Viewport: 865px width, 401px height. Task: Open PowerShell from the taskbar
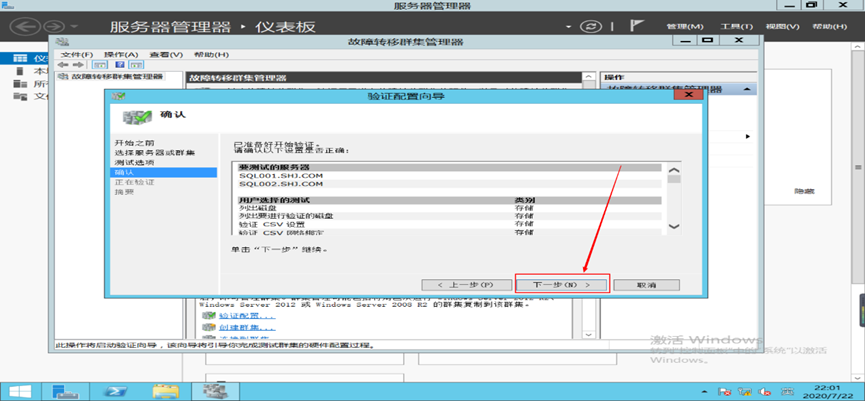tap(117, 391)
